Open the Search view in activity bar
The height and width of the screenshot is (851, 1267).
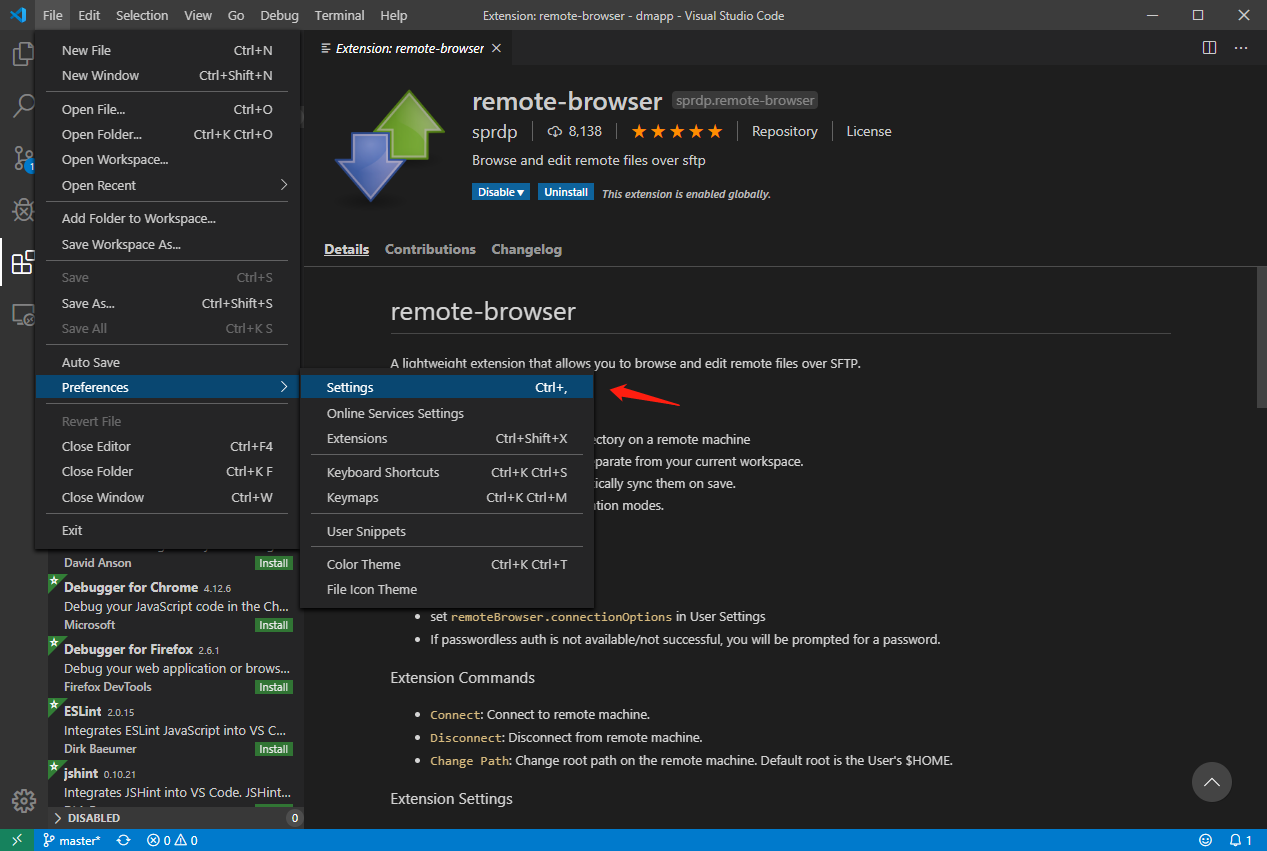coord(23,106)
